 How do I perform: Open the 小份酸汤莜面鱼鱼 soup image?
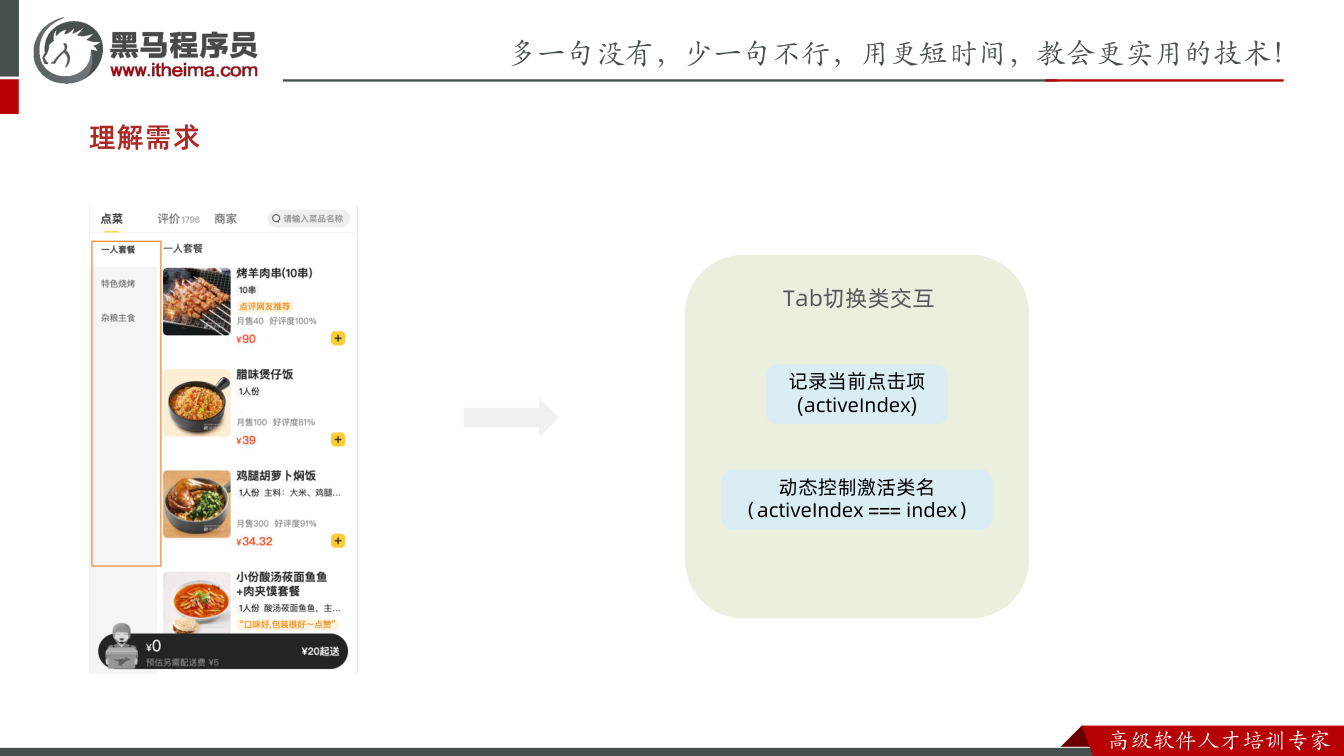point(197,603)
